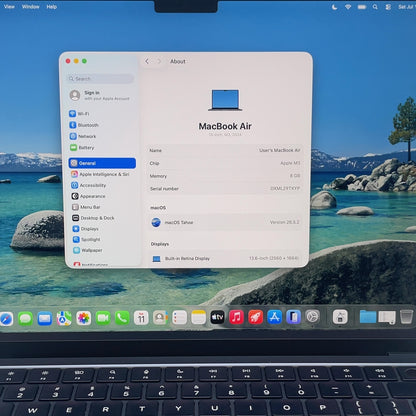416x416 pixels.
Task: Open the App Store from the Dock
Action: [274, 317]
